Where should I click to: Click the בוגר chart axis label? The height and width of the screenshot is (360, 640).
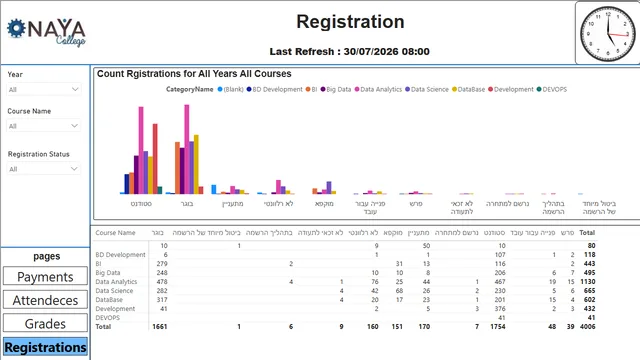(x=187, y=203)
